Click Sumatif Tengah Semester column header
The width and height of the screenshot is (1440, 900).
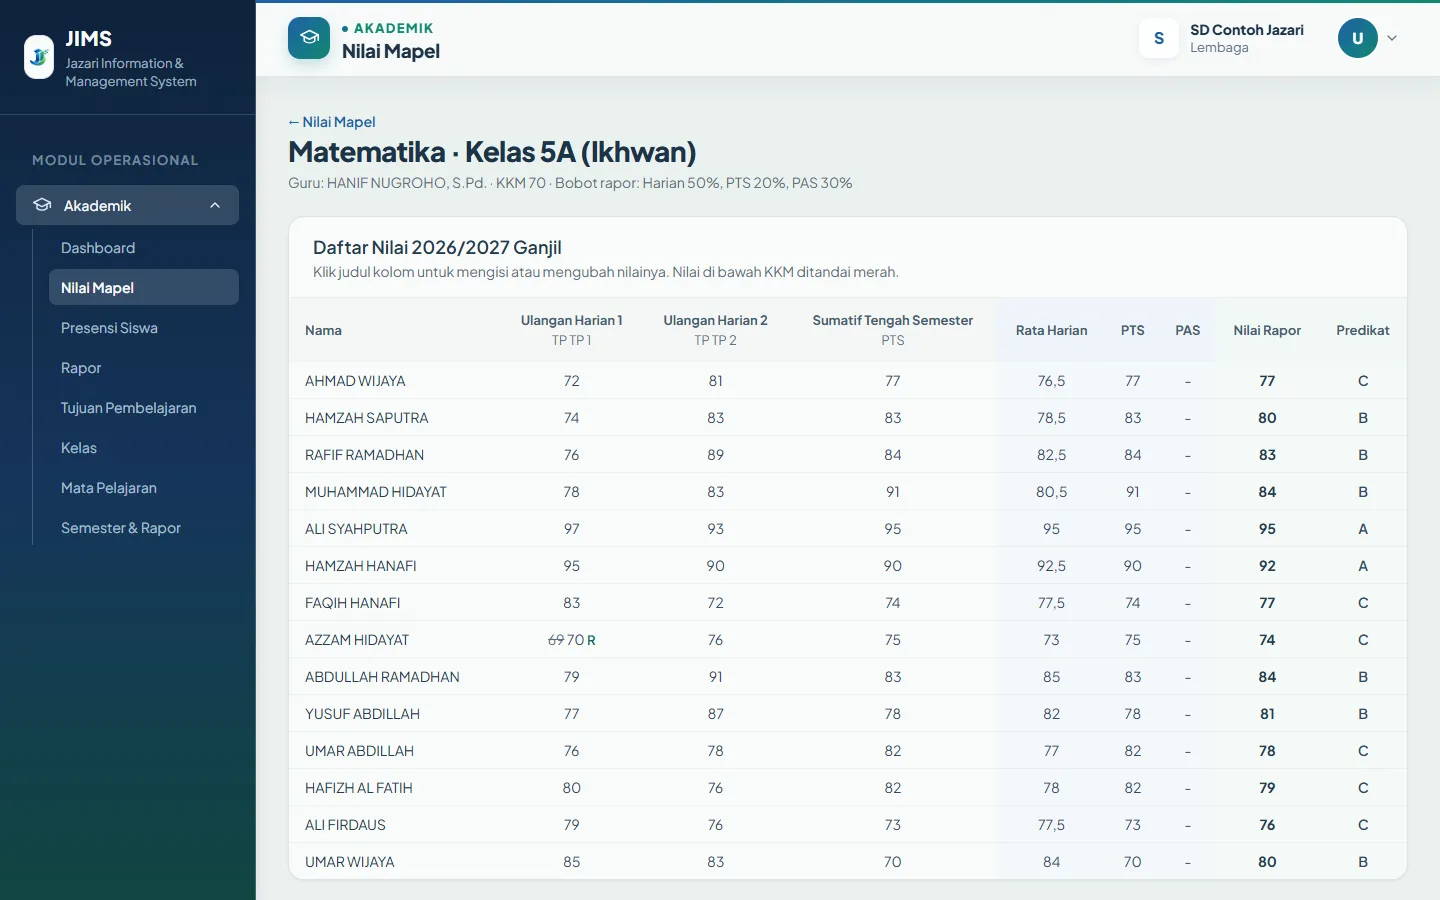coord(892,330)
